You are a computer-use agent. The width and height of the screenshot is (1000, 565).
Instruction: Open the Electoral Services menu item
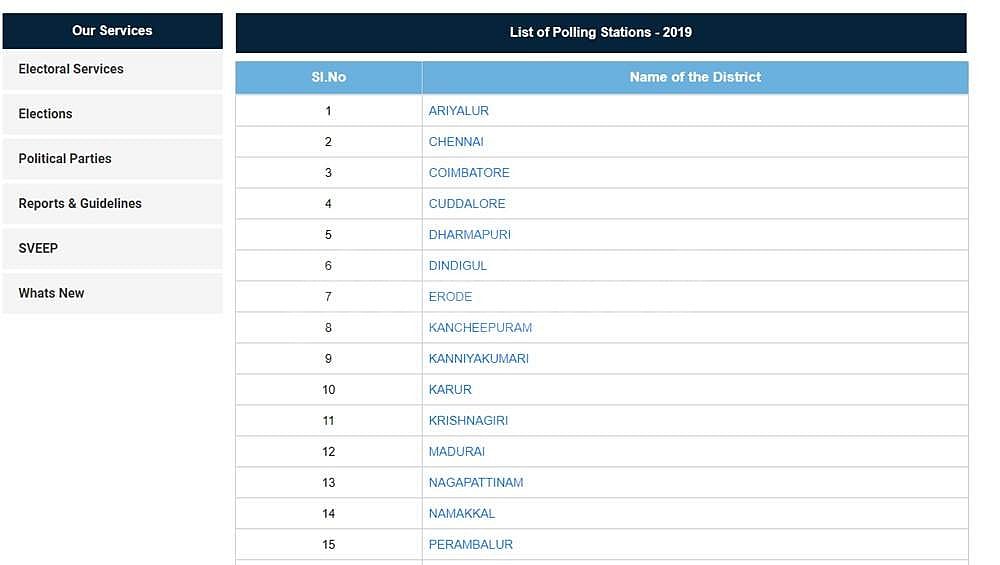71,69
